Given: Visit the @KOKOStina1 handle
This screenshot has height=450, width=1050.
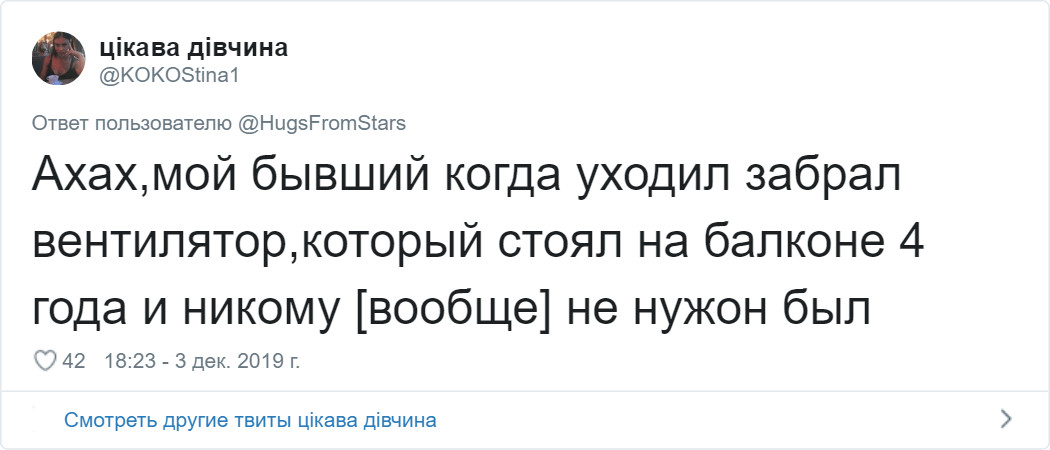Looking at the screenshot, I should (x=169, y=76).
